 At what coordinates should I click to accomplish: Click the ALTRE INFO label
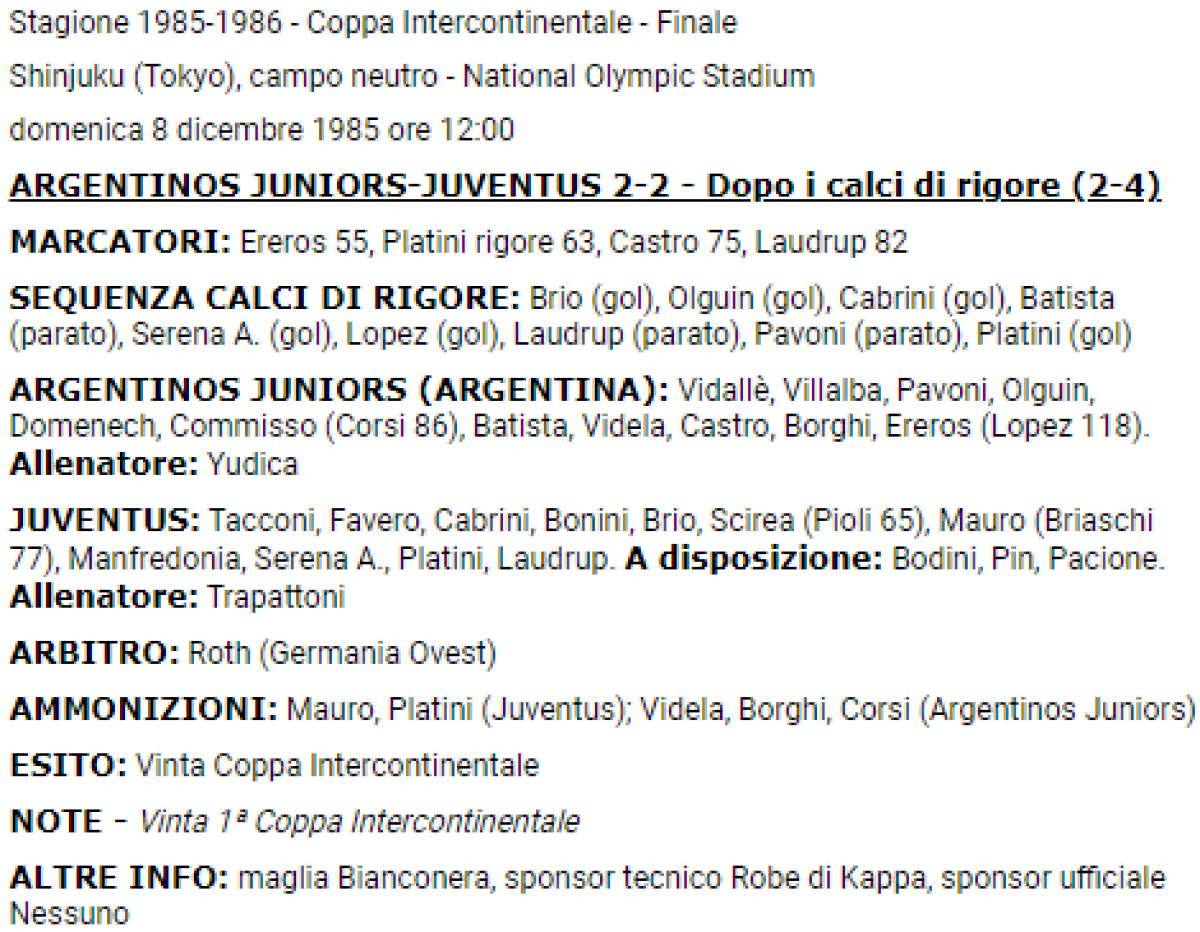tap(120, 879)
